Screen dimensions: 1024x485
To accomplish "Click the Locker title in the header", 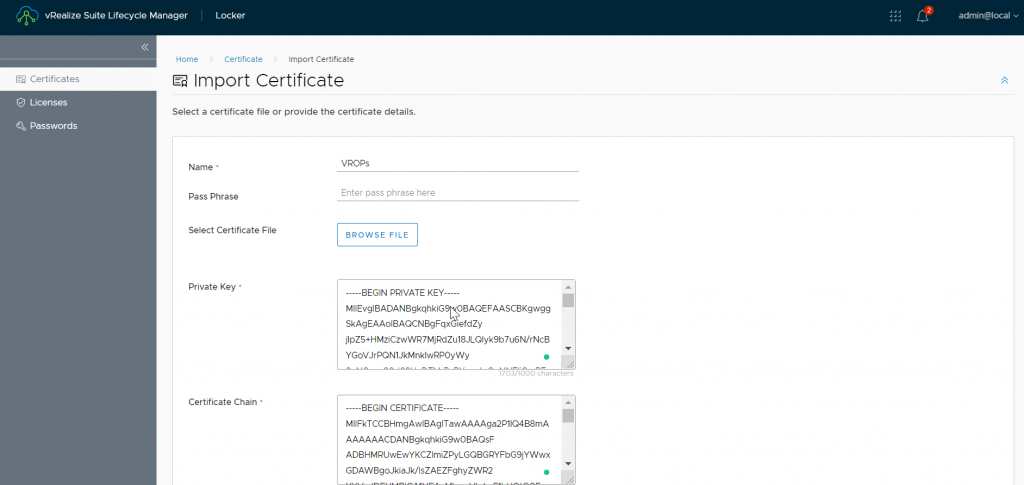I will tap(231, 16).
